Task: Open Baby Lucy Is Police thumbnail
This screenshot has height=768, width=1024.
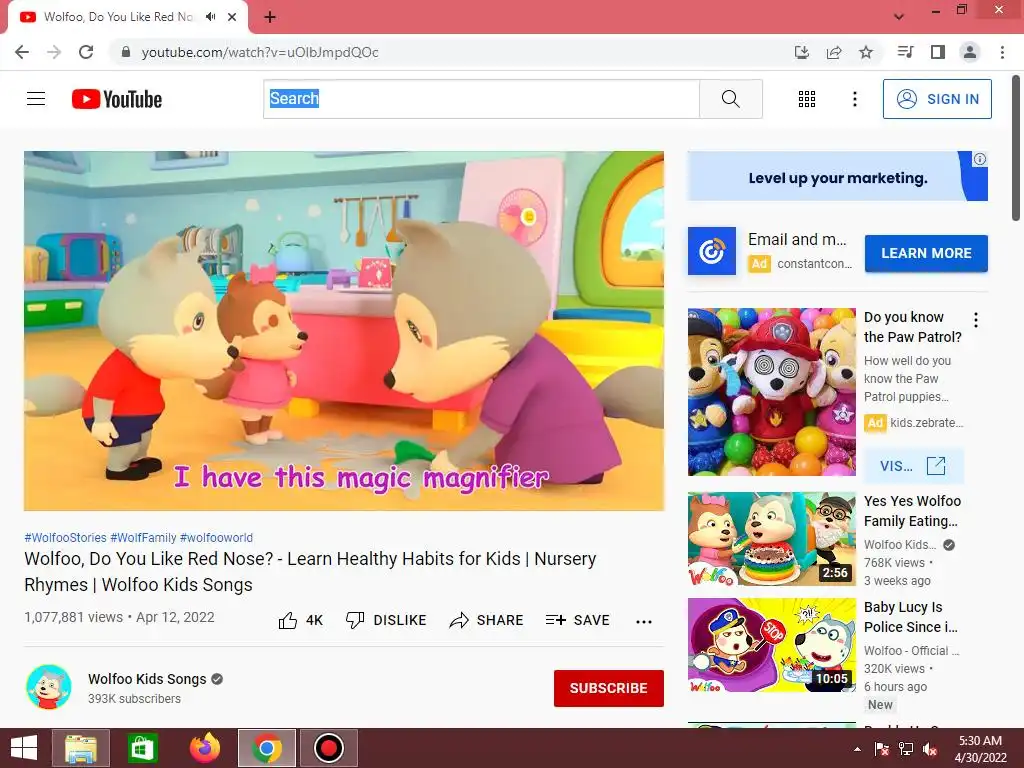Action: coord(771,645)
